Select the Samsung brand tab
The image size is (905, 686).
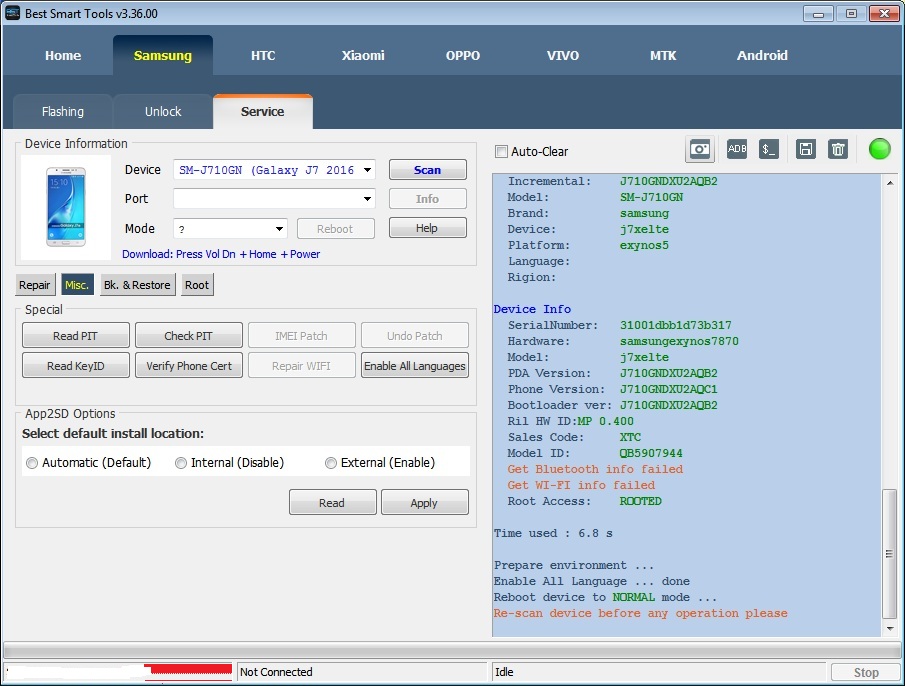pos(163,55)
